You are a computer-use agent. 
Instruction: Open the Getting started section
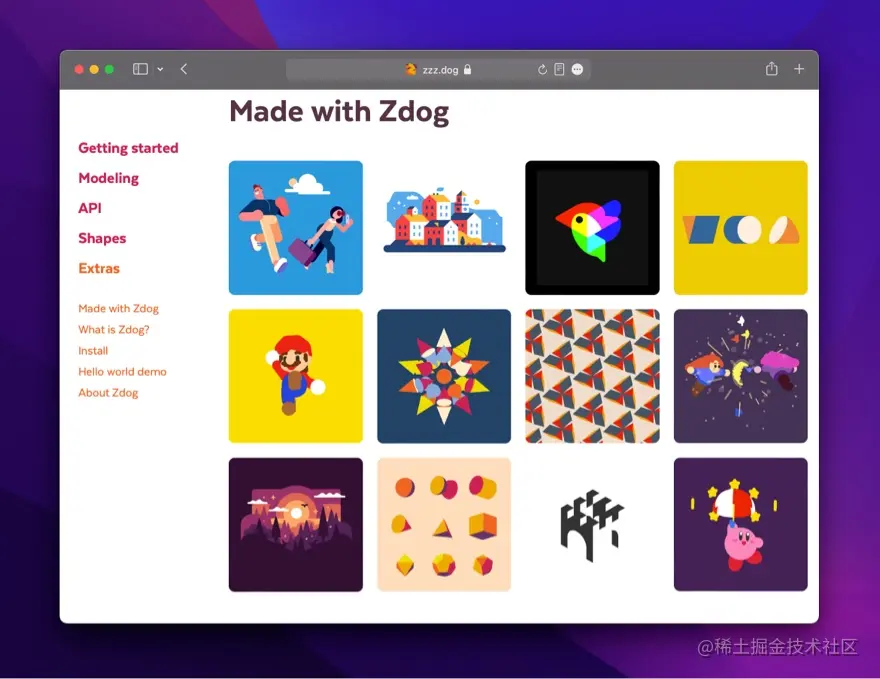pyautogui.click(x=128, y=148)
